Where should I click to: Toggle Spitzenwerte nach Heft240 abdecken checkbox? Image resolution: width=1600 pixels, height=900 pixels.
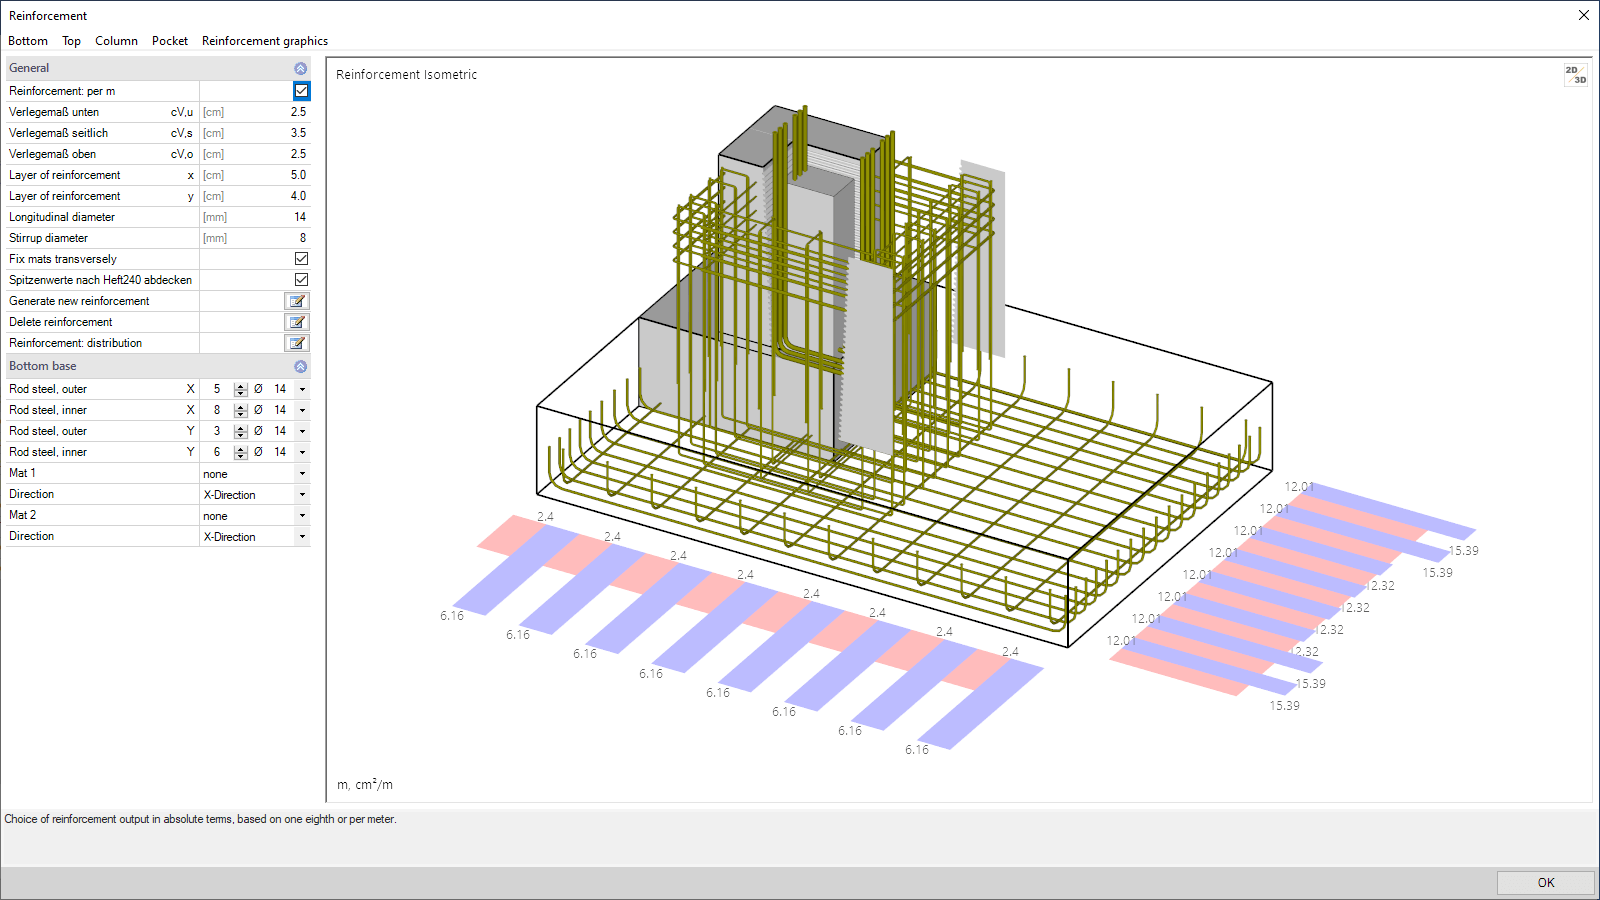[301, 279]
